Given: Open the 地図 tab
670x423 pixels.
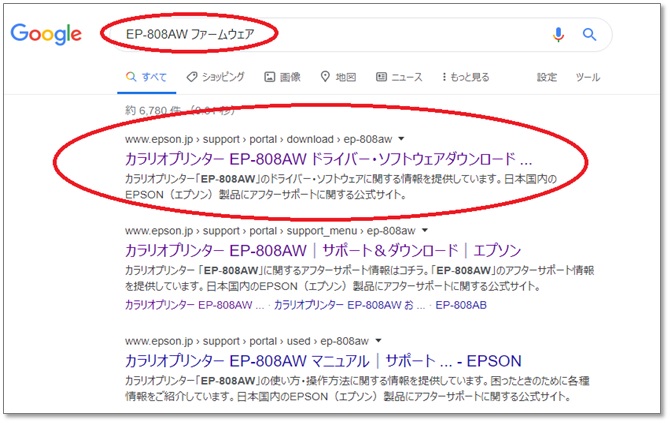Looking at the screenshot, I should coord(338,77).
